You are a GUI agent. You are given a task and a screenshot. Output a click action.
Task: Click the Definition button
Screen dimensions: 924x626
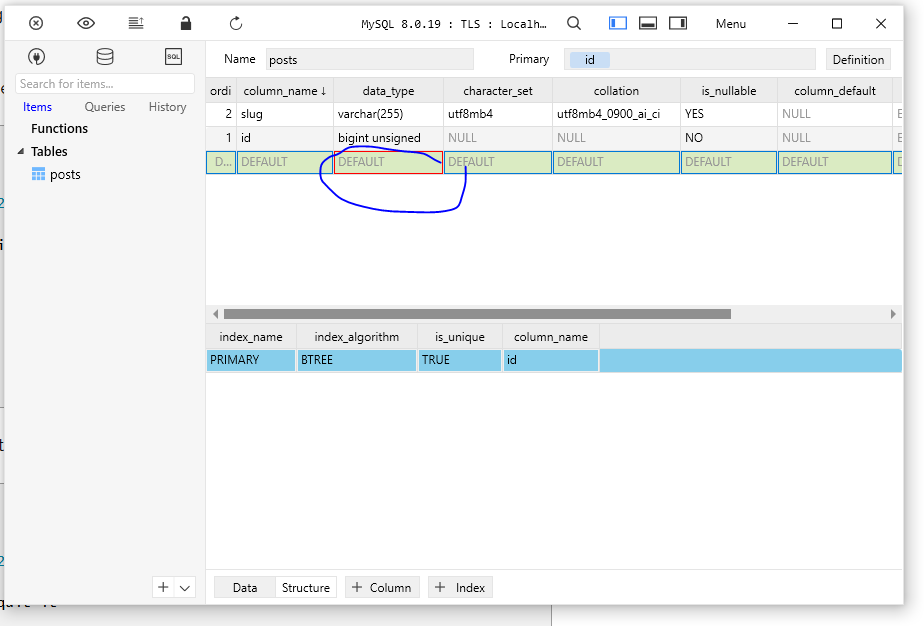coord(858,59)
